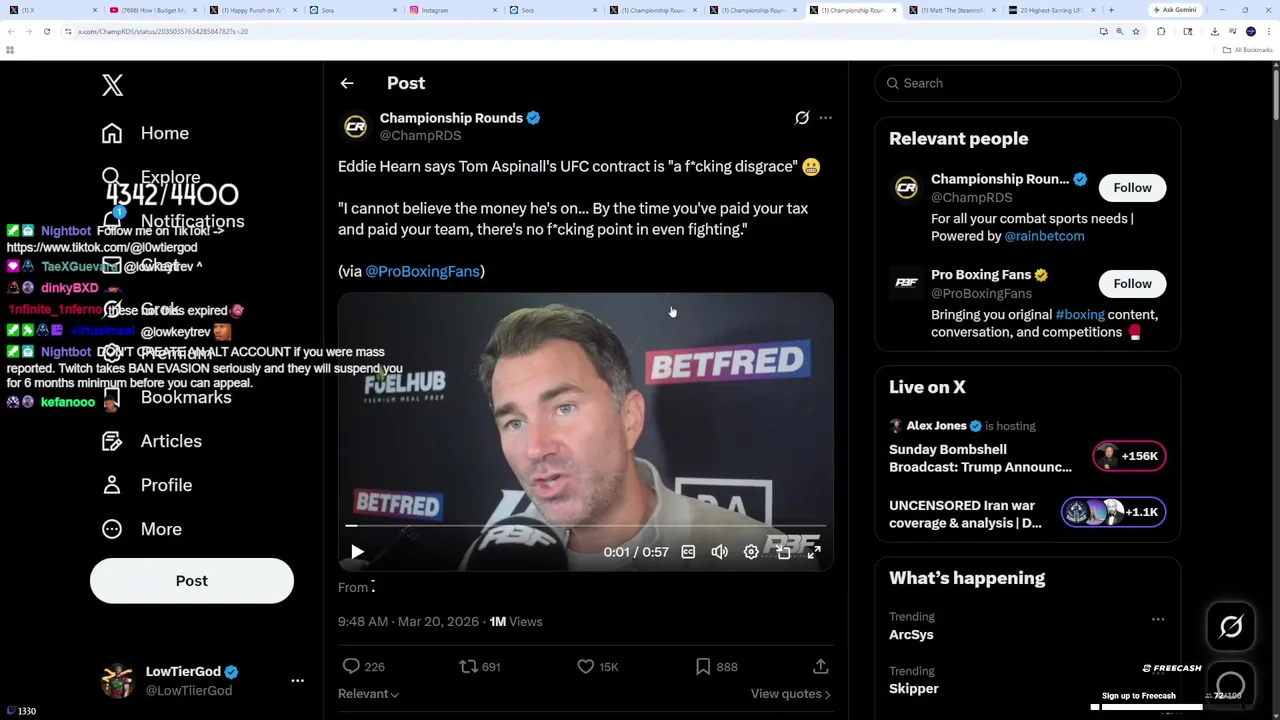The height and width of the screenshot is (720, 1280).
Task: Enter fullscreen video mode
Action: pyautogui.click(x=814, y=552)
